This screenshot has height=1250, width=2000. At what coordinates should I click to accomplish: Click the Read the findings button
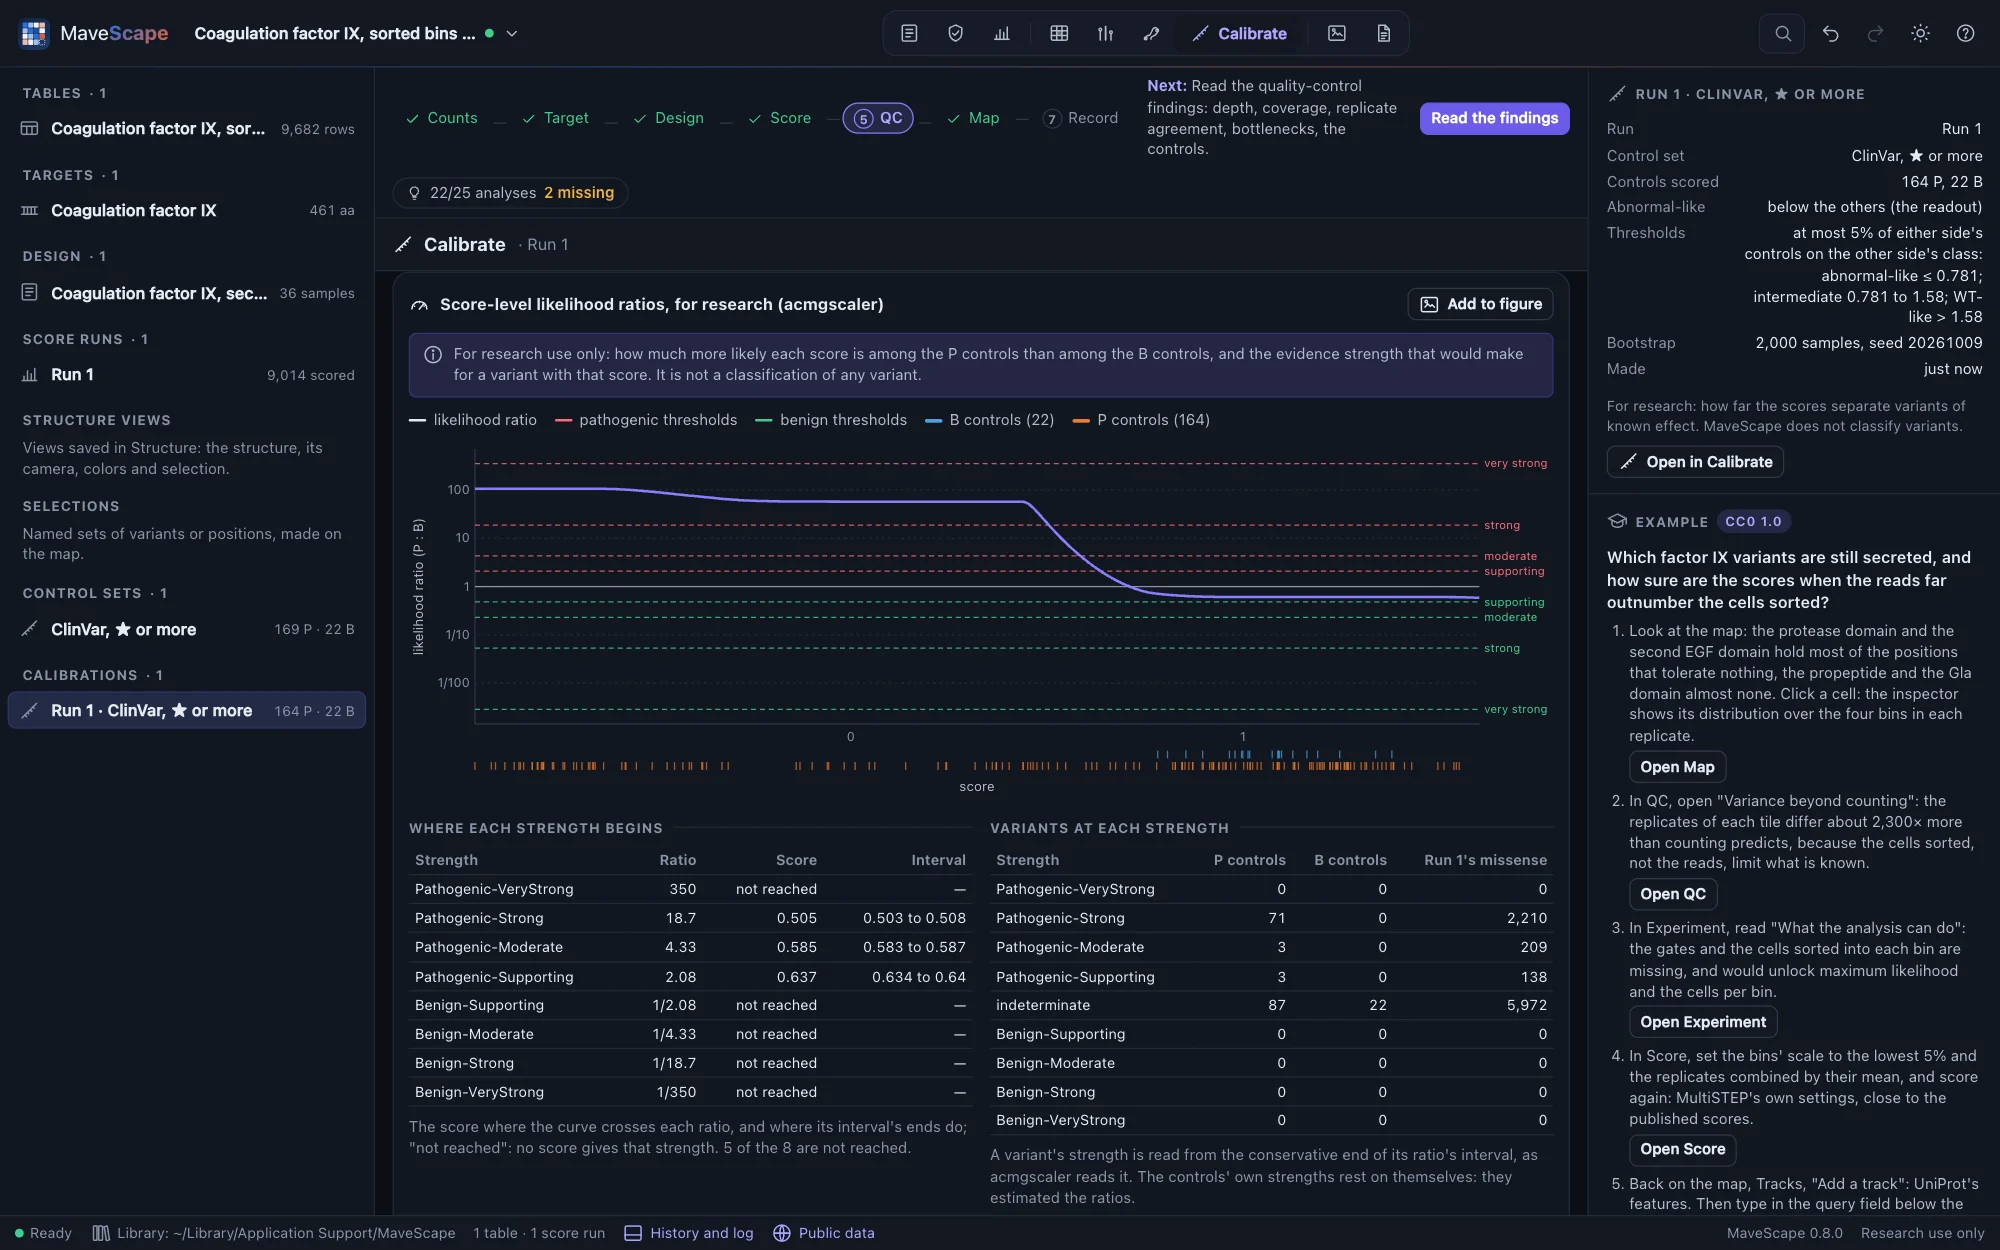pos(1494,118)
